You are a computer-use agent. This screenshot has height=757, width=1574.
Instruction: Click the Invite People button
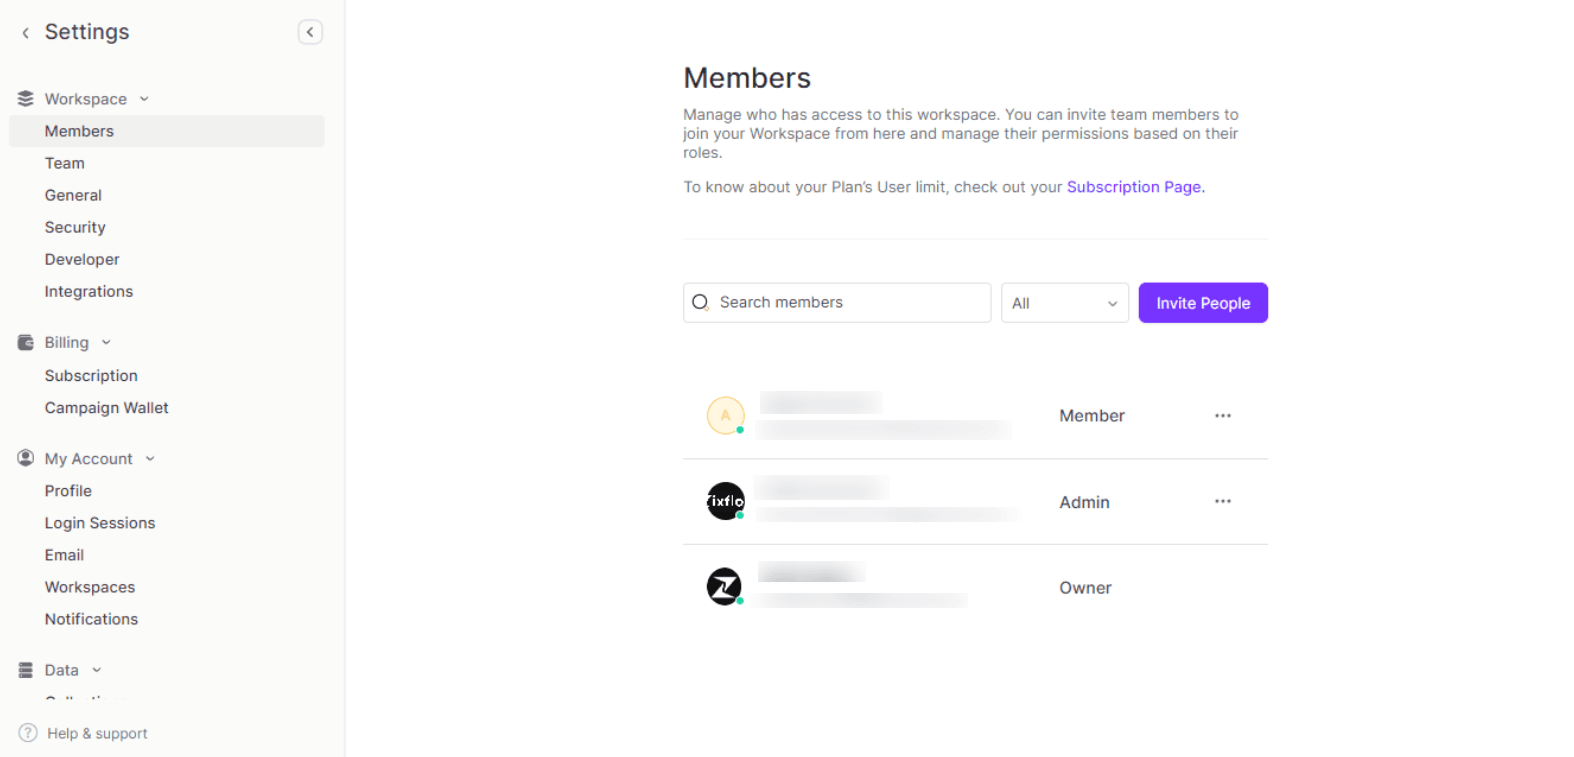click(1203, 302)
